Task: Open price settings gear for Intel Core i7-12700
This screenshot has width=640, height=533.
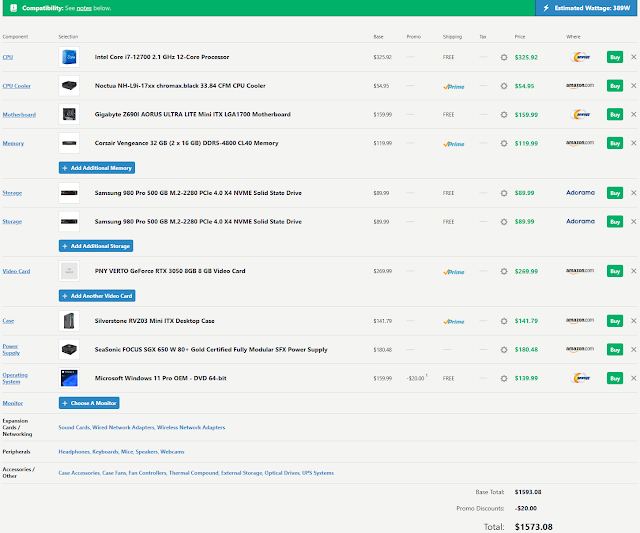Action: 504,58
